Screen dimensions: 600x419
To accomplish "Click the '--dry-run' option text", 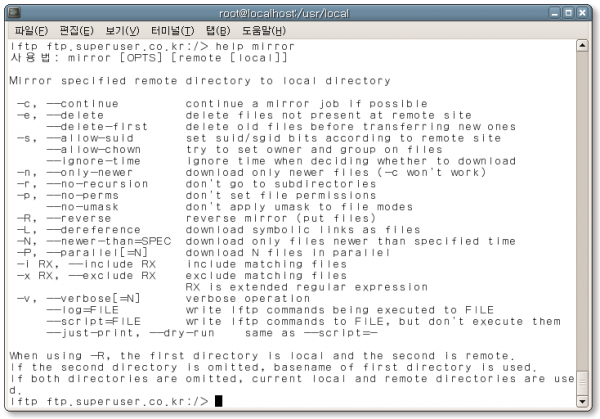I will pyautogui.click(x=182, y=333).
